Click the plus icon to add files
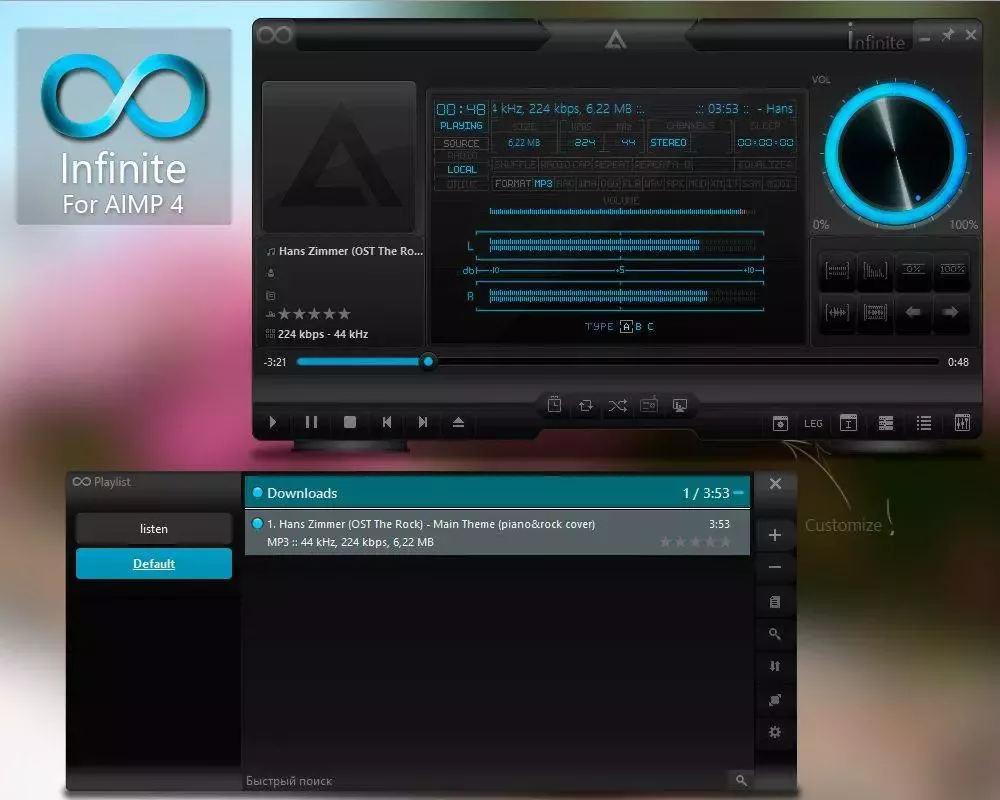This screenshot has width=1000, height=800. click(x=774, y=535)
